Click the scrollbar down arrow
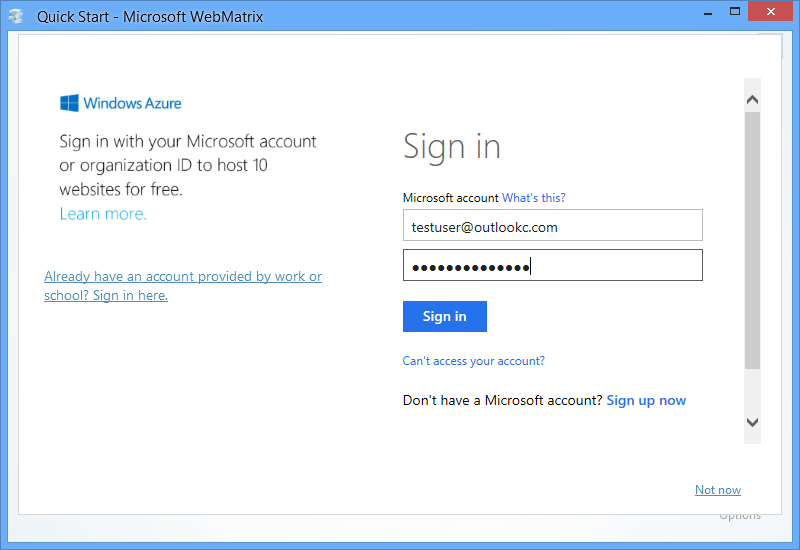 752,422
